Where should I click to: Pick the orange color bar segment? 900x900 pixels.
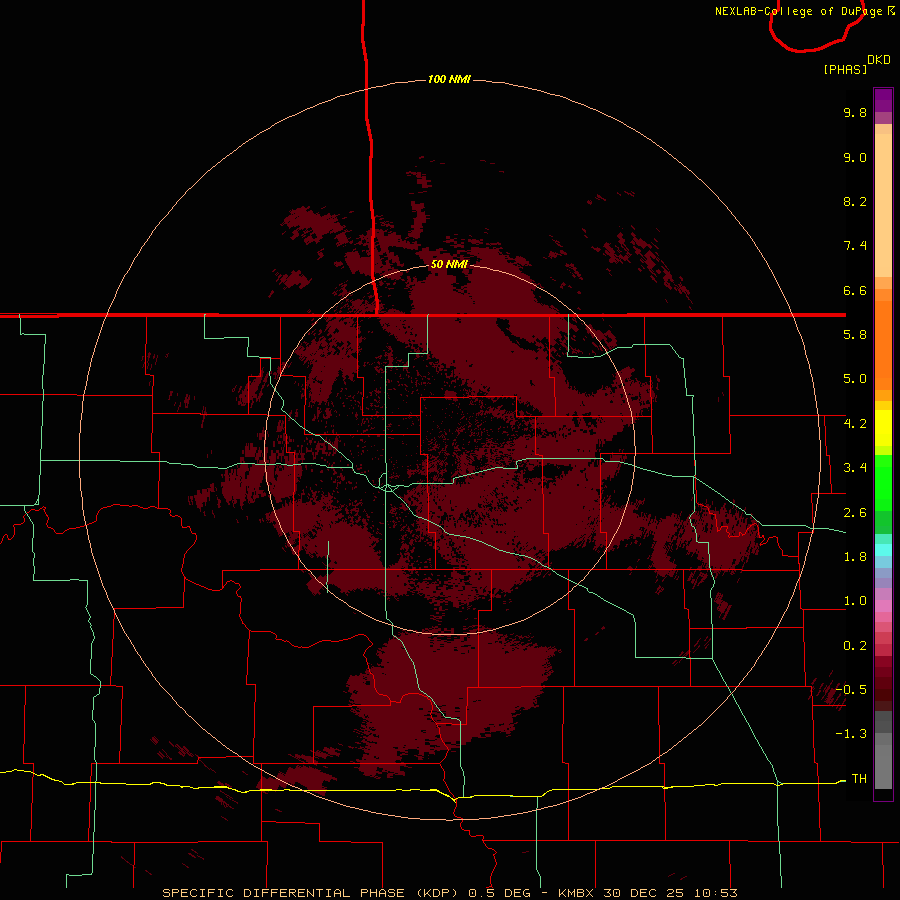coord(883,346)
